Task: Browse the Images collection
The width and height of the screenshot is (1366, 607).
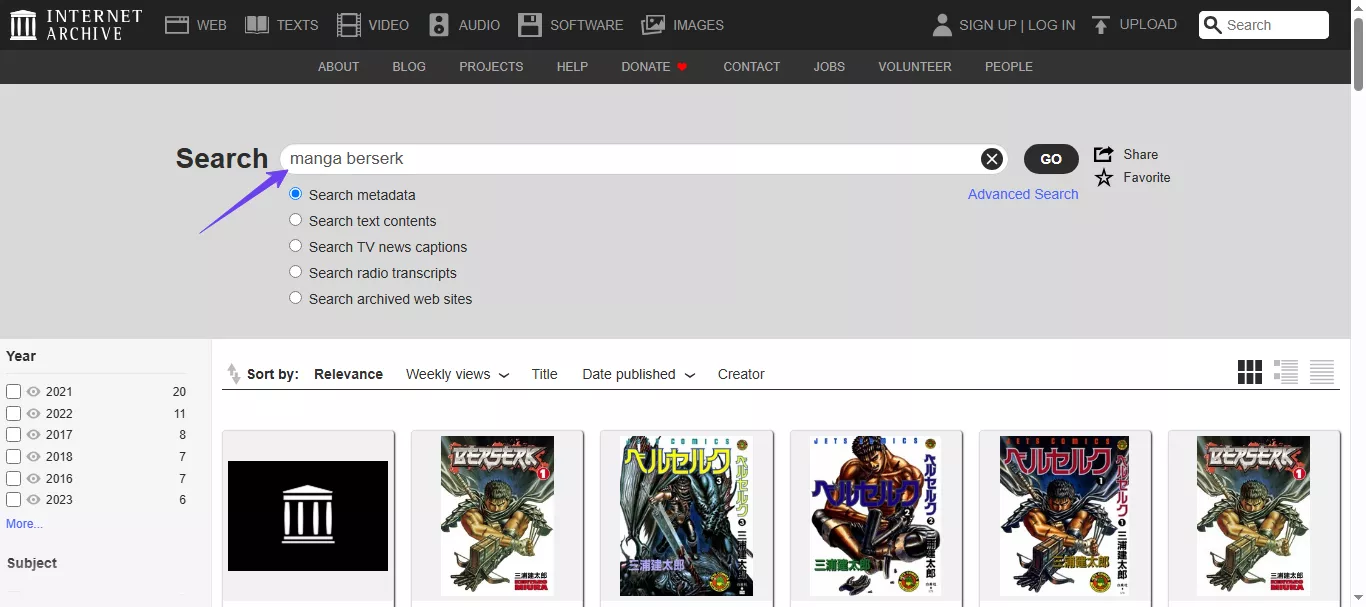Action: (683, 24)
